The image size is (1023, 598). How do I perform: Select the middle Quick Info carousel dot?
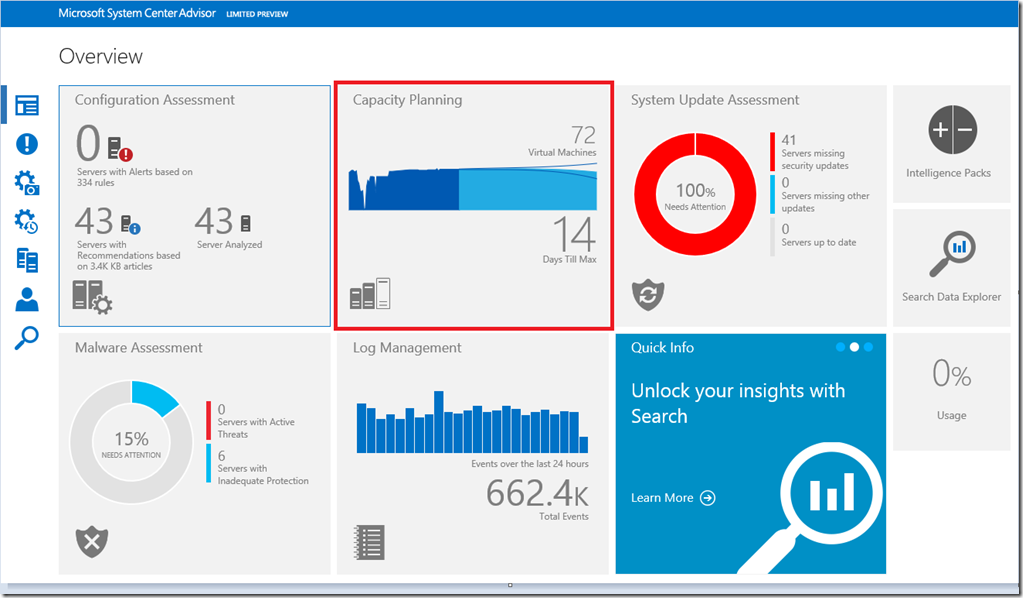(x=854, y=347)
